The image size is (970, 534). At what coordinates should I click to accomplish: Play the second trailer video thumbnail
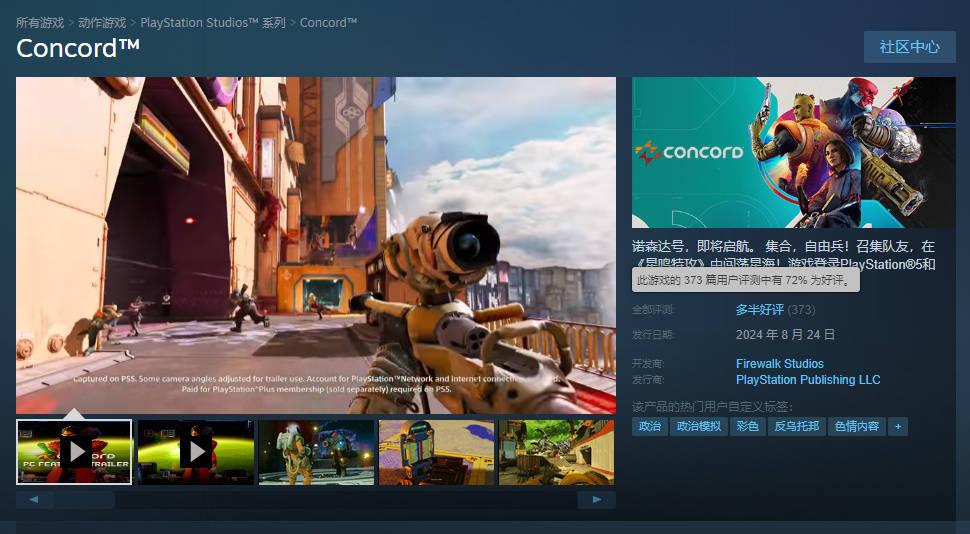coord(195,452)
